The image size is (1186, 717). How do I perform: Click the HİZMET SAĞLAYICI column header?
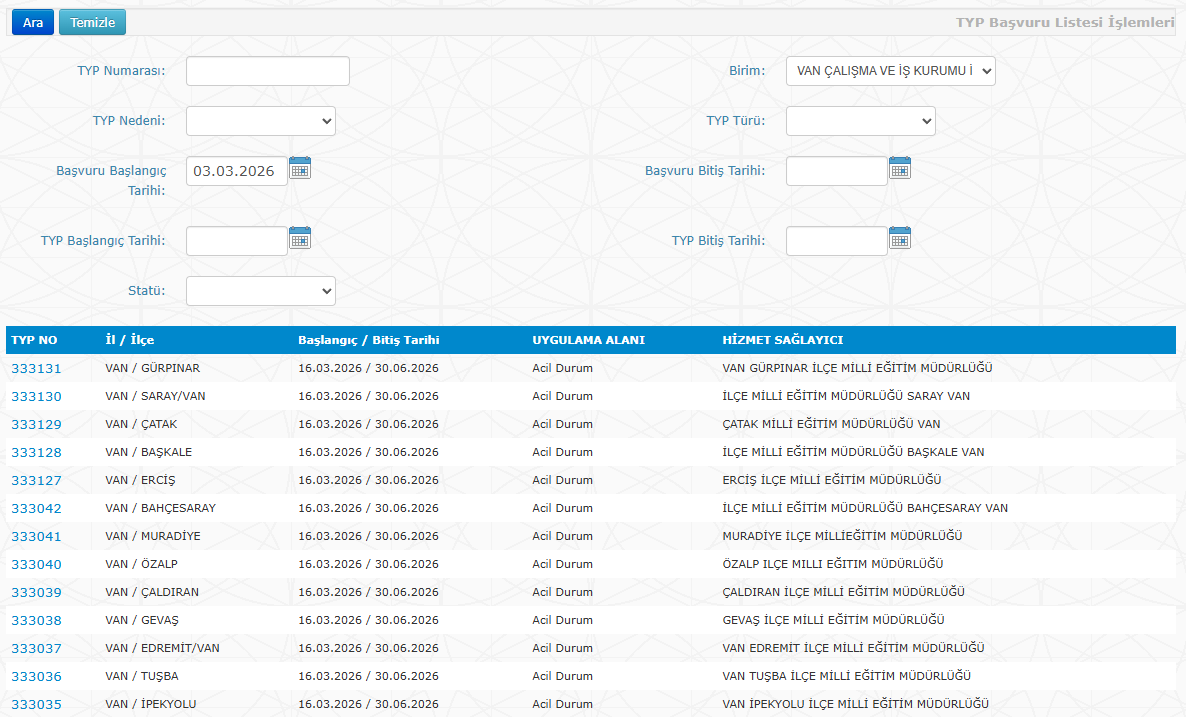click(x=782, y=340)
